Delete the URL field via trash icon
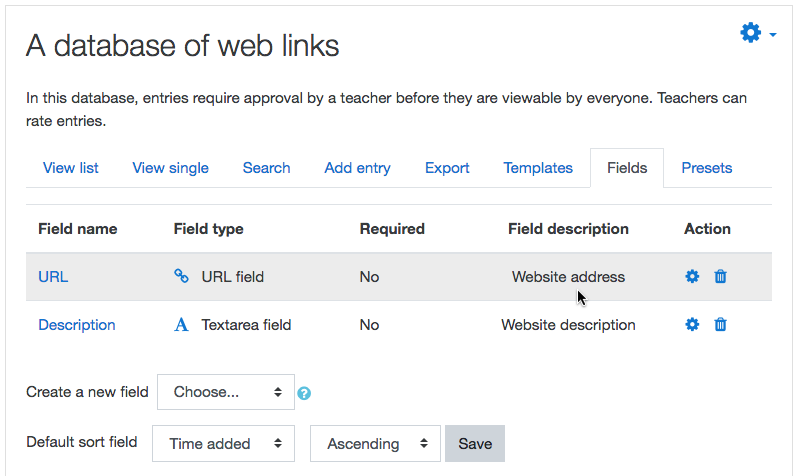The image size is (800, 476). click(720, 277)
